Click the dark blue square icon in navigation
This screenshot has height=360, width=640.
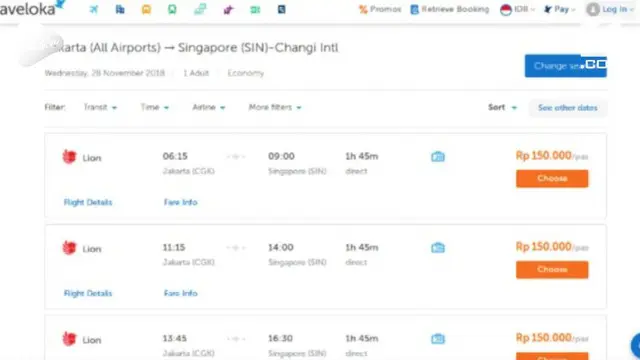pyautogui.click(x=282, y=9)
